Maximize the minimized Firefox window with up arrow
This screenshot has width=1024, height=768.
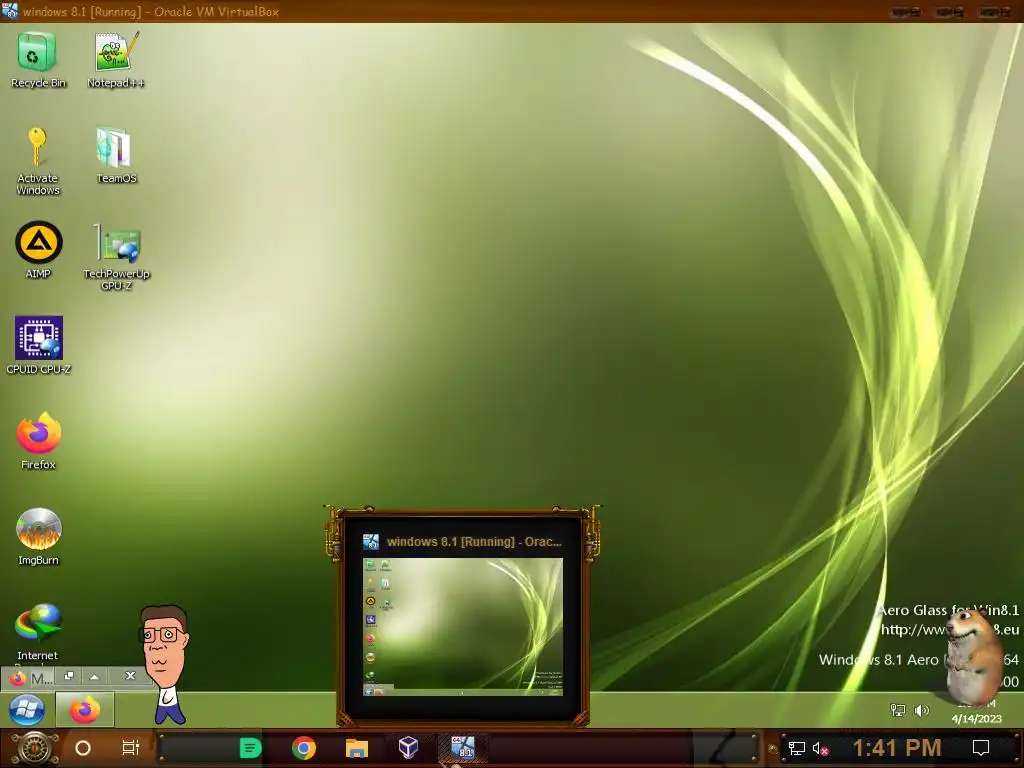tap(94, 677)
